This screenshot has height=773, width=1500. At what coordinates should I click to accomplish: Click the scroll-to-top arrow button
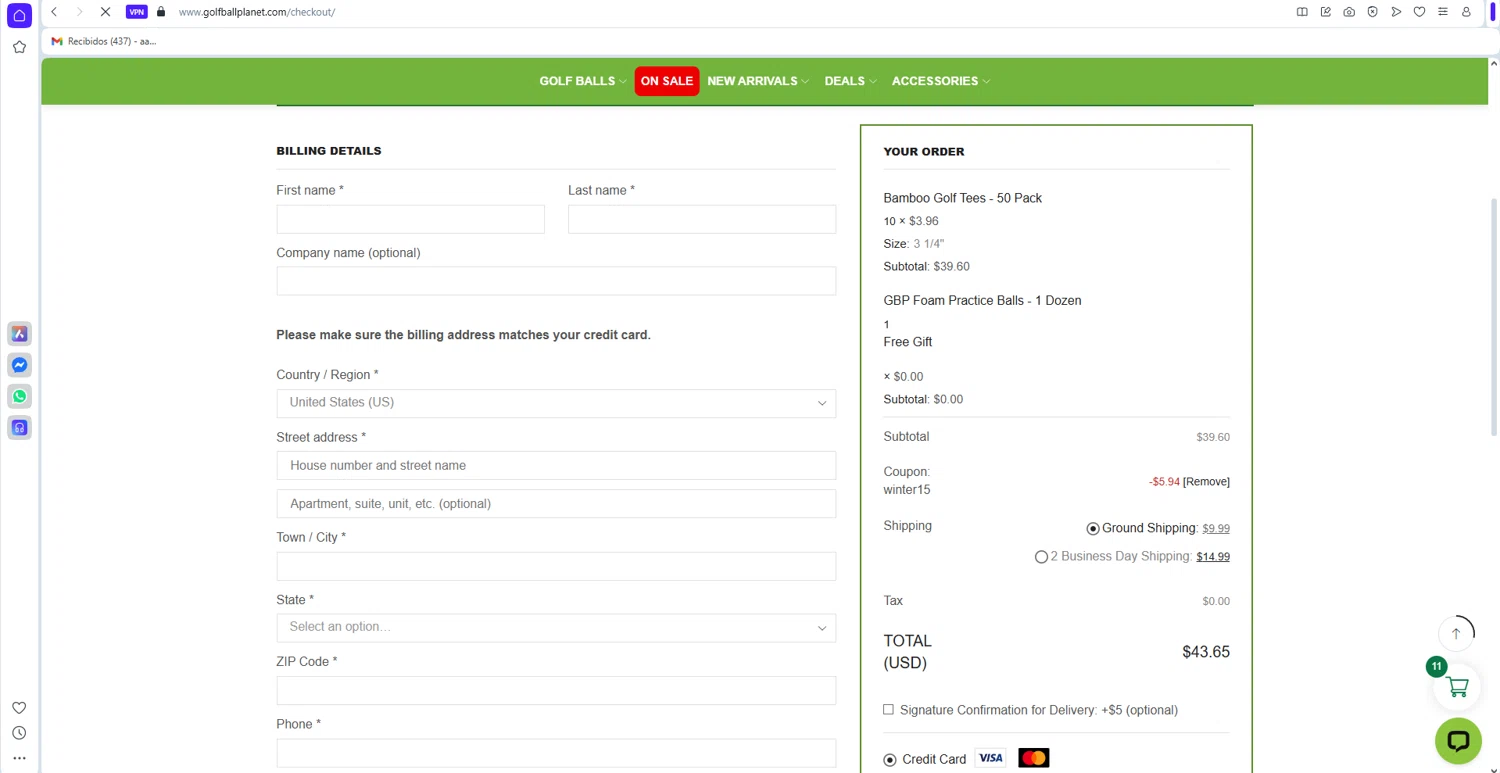coord(1456,633)
